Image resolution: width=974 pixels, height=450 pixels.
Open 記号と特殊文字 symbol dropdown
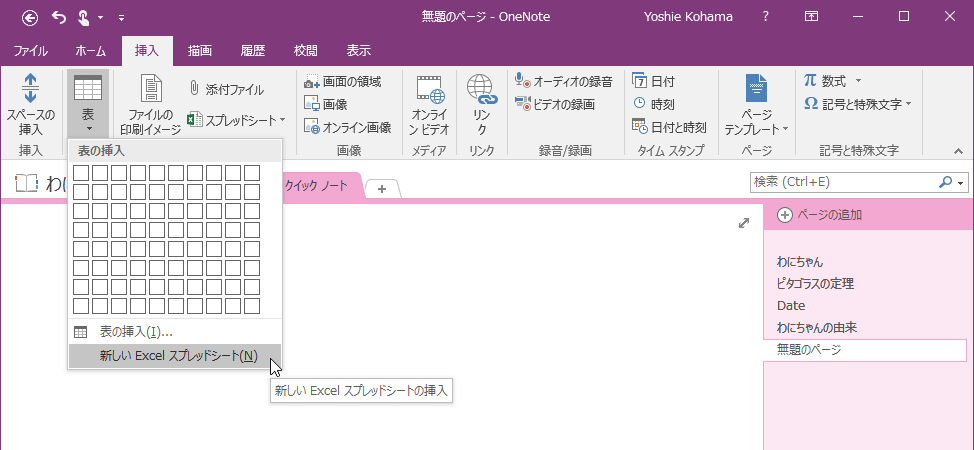(858, 104)
